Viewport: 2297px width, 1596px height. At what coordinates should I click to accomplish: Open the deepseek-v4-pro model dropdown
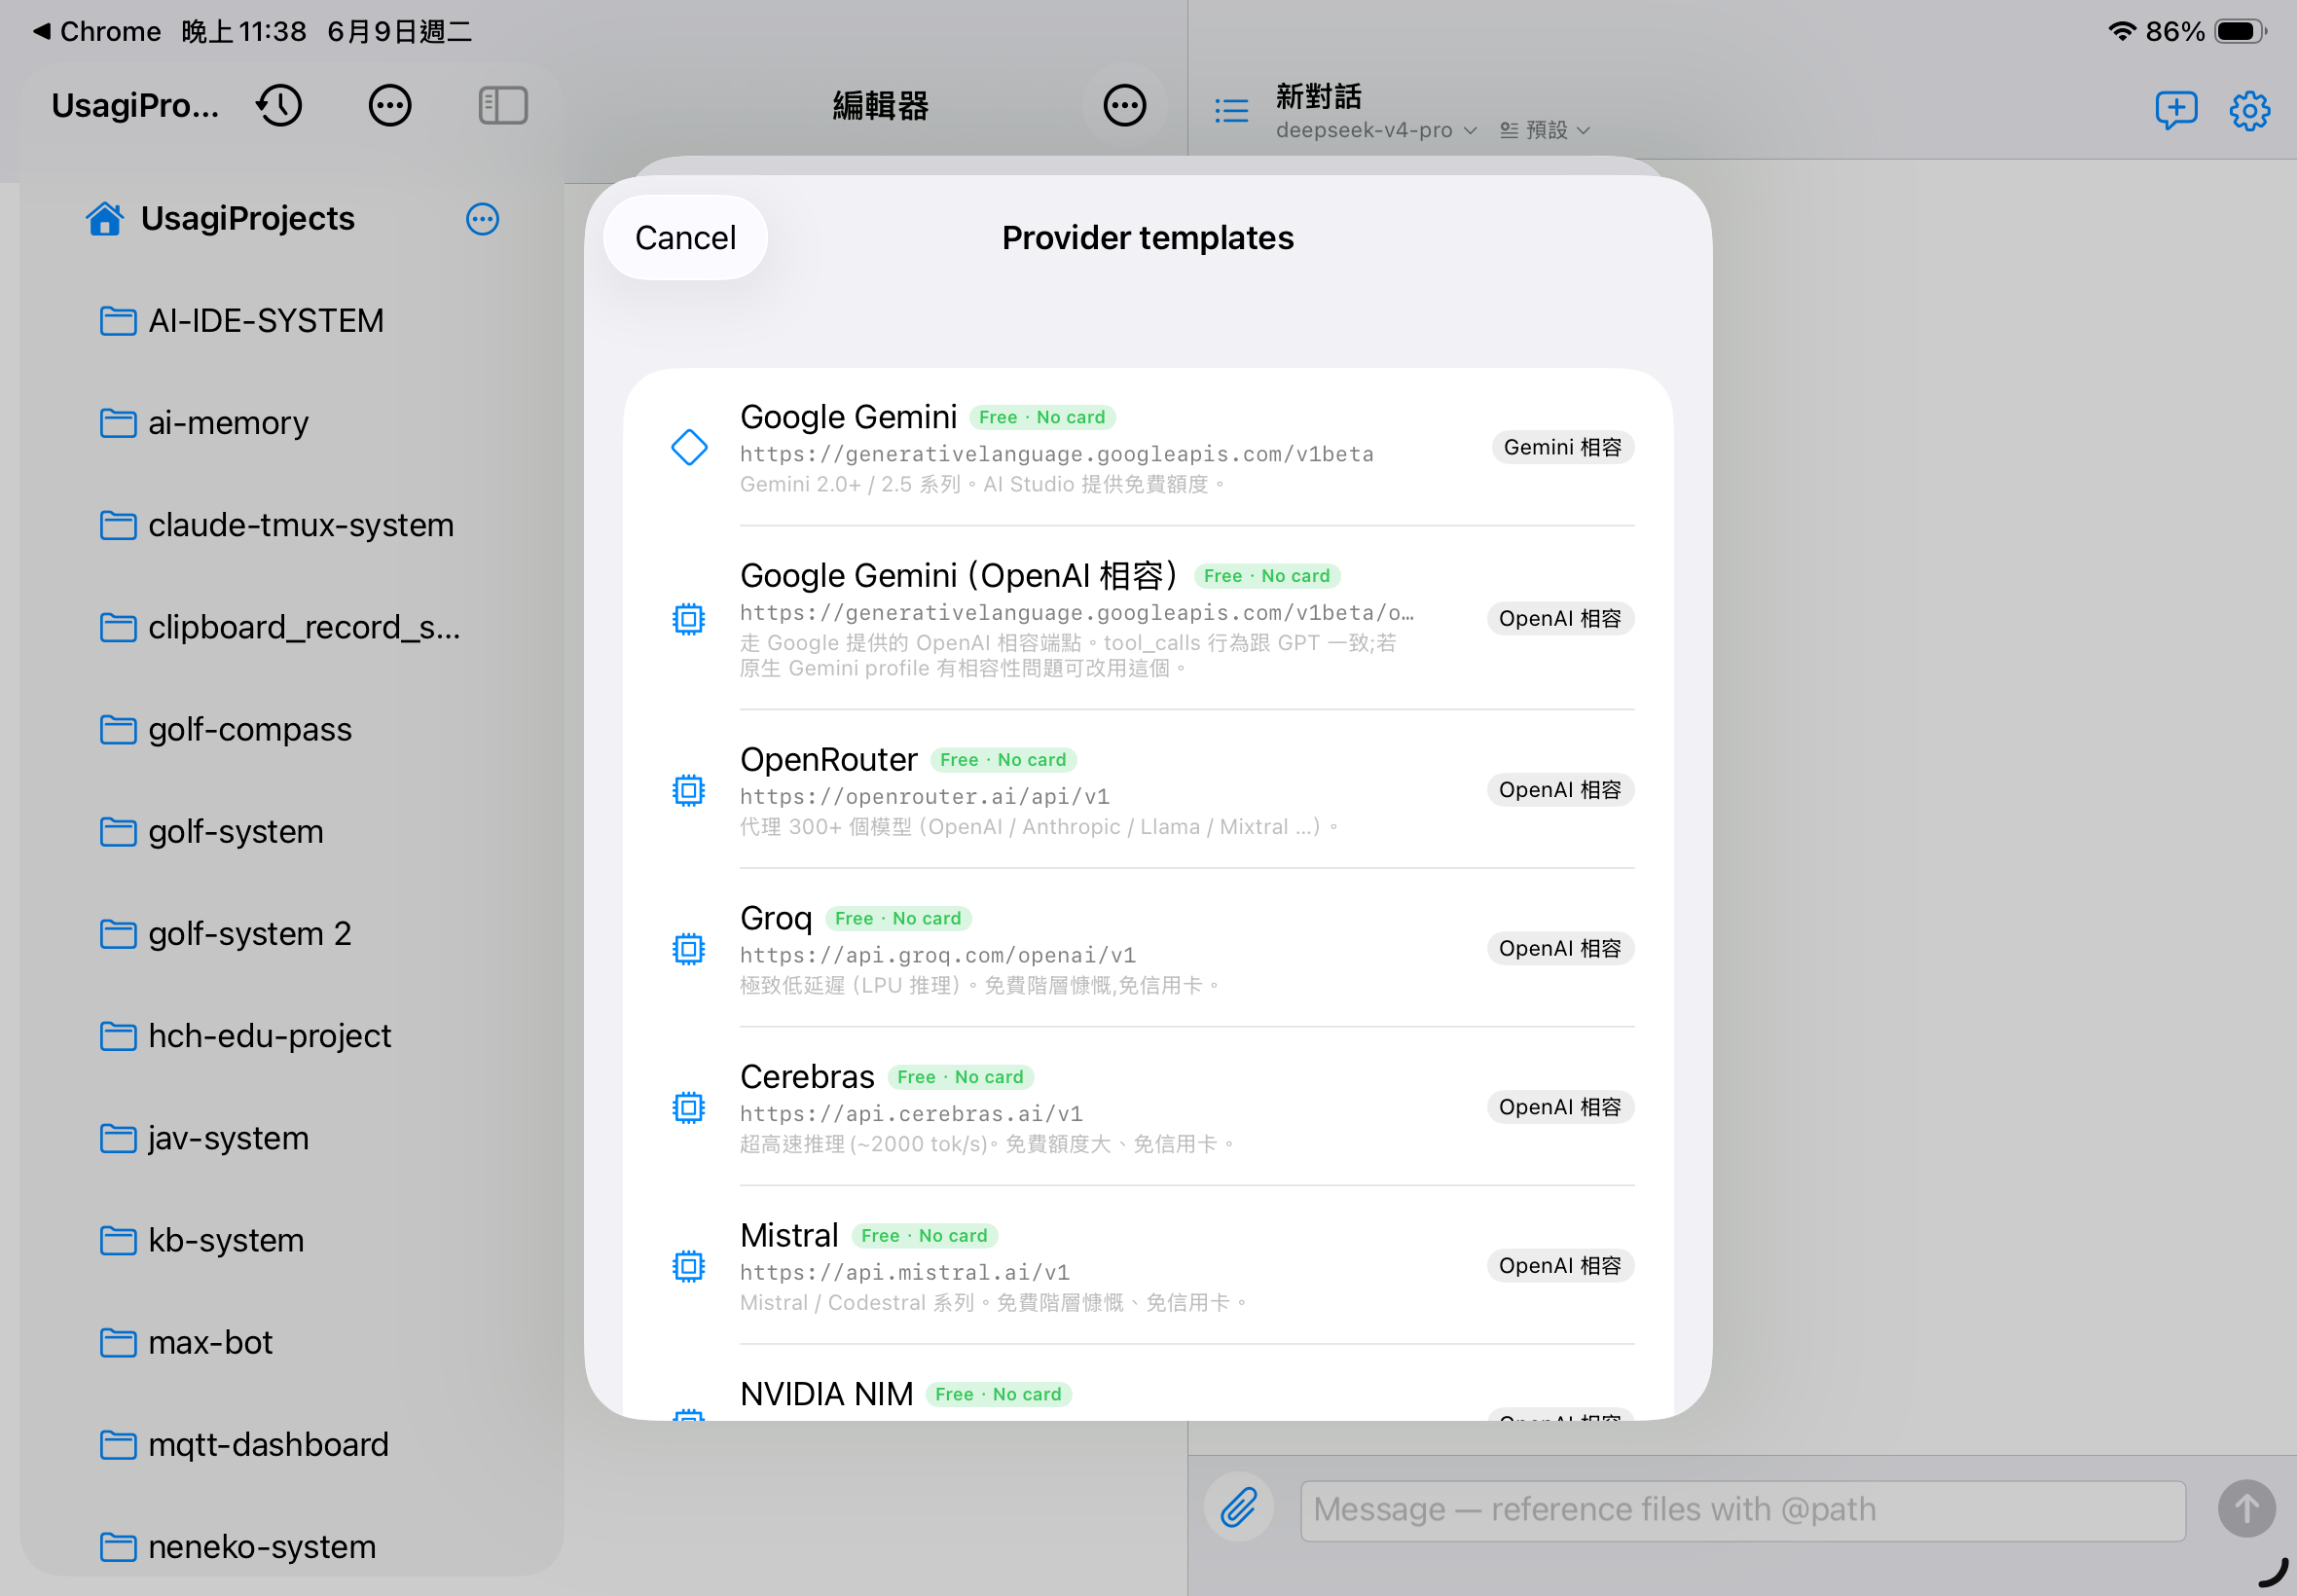[1376, 130]
